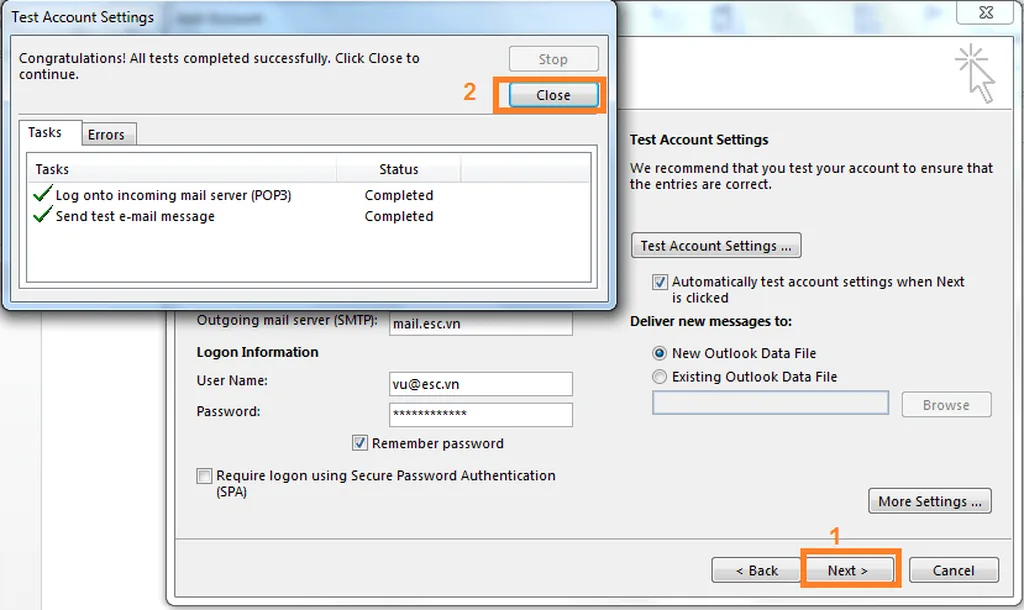
Task: Click the User Name field
Action: point(481,384)
